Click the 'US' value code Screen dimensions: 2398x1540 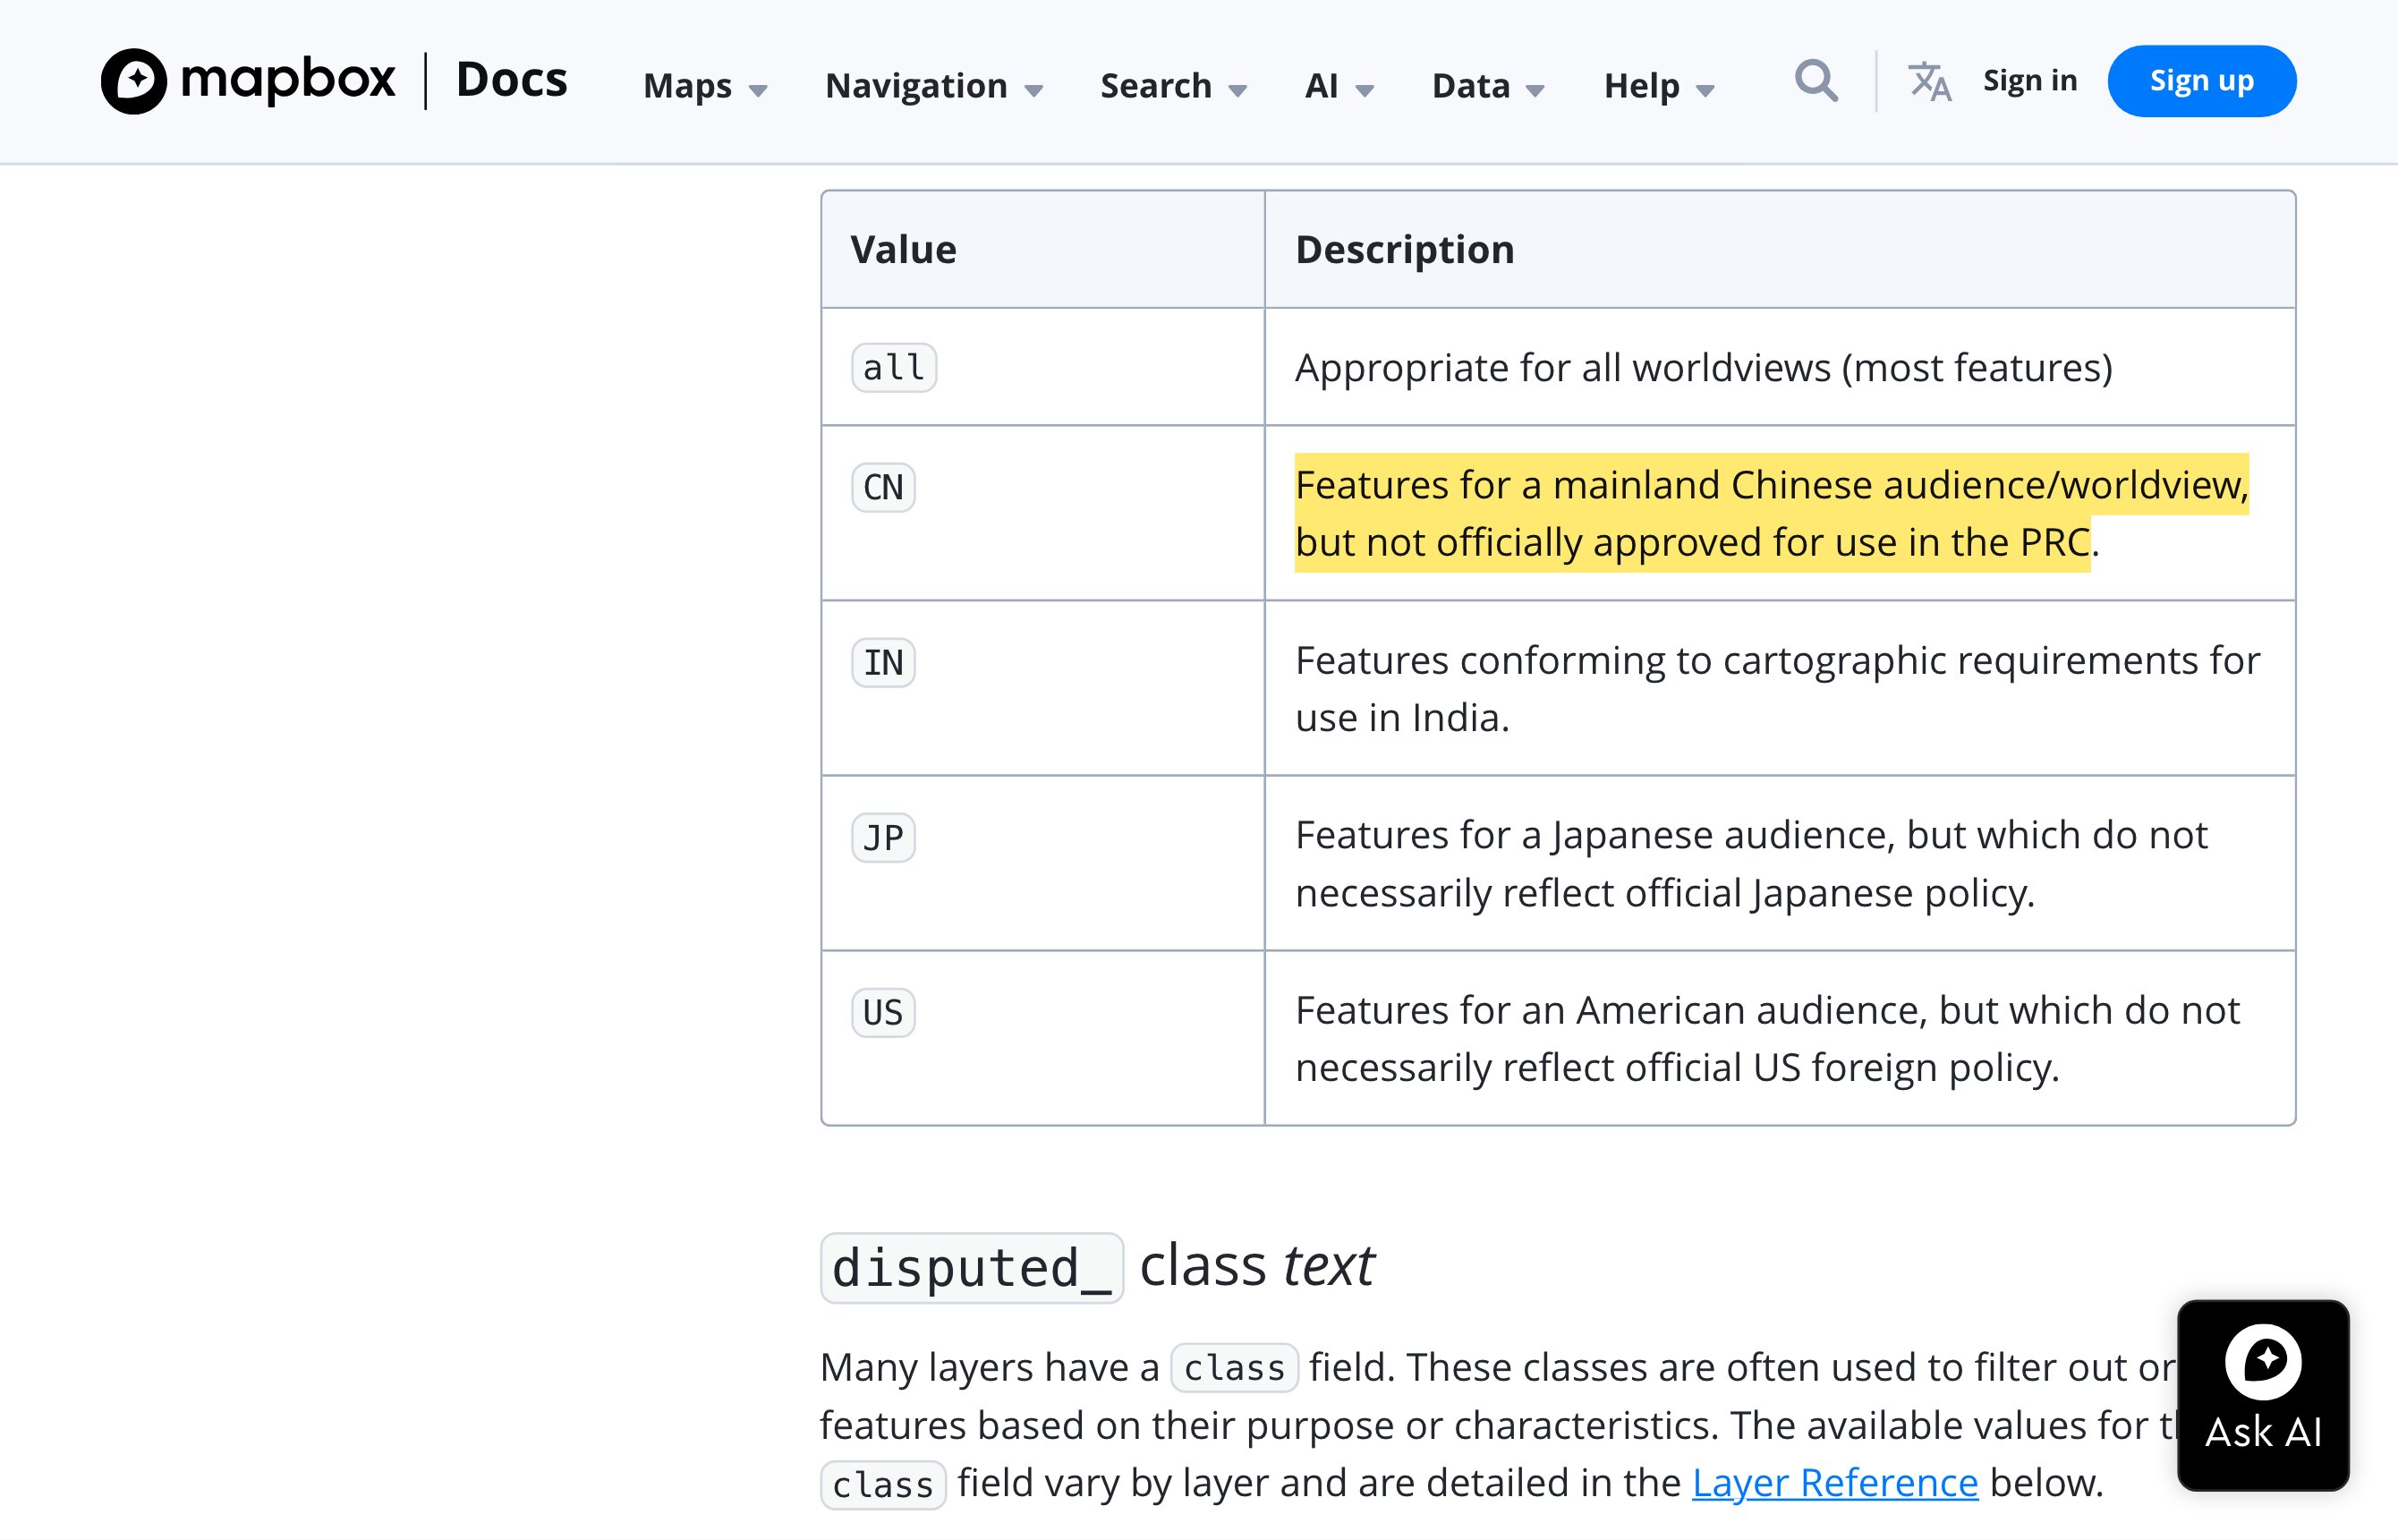[883, 1012]
